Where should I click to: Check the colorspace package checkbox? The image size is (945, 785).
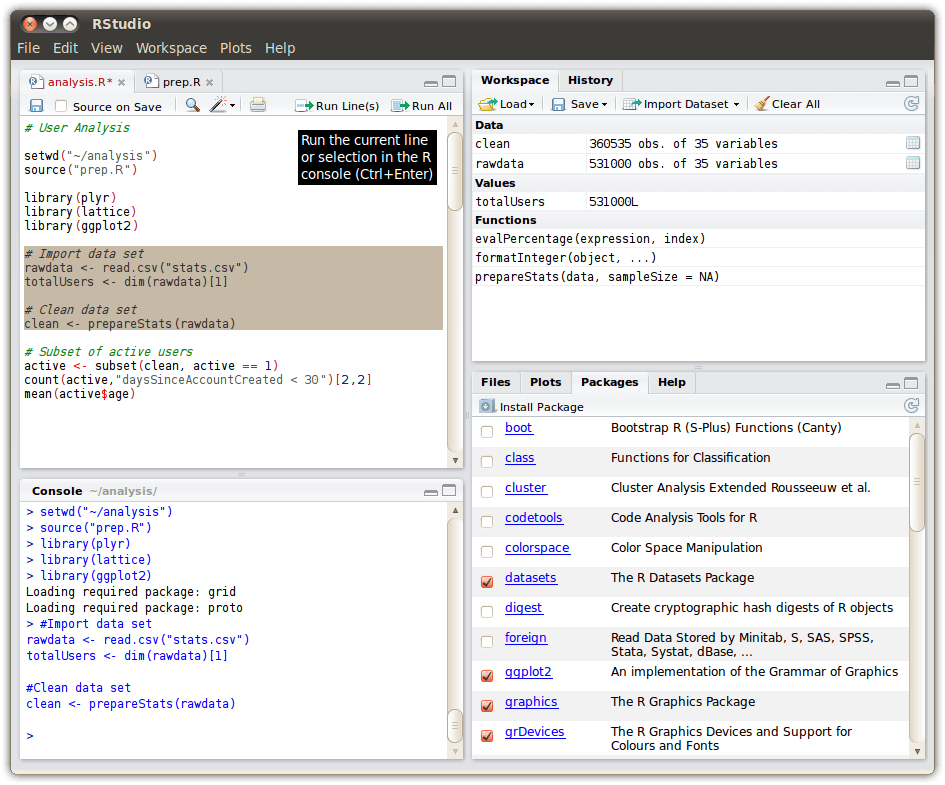(x=487, y=551)
